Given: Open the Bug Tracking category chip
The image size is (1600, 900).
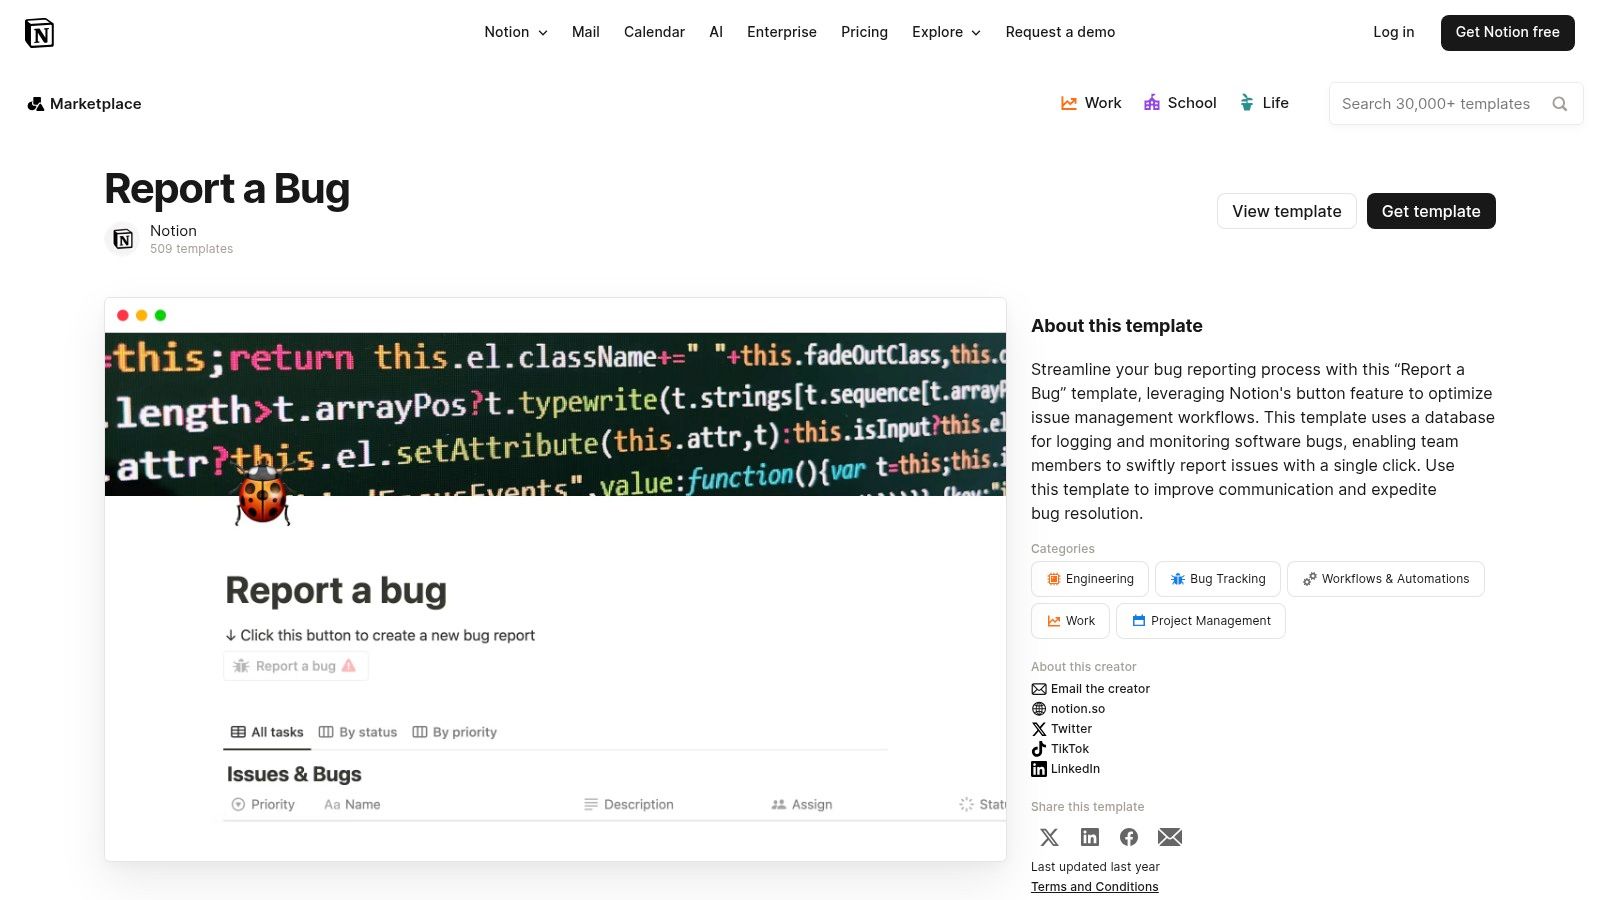Looking at the screenshot, I should (1217, 578).
